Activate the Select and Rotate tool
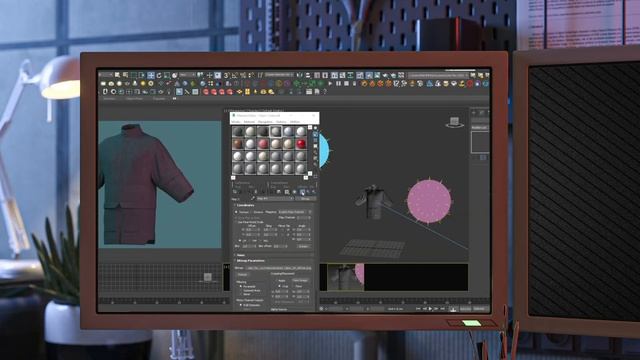The height and width of the screenshot is (360, 640). point(159,75)
